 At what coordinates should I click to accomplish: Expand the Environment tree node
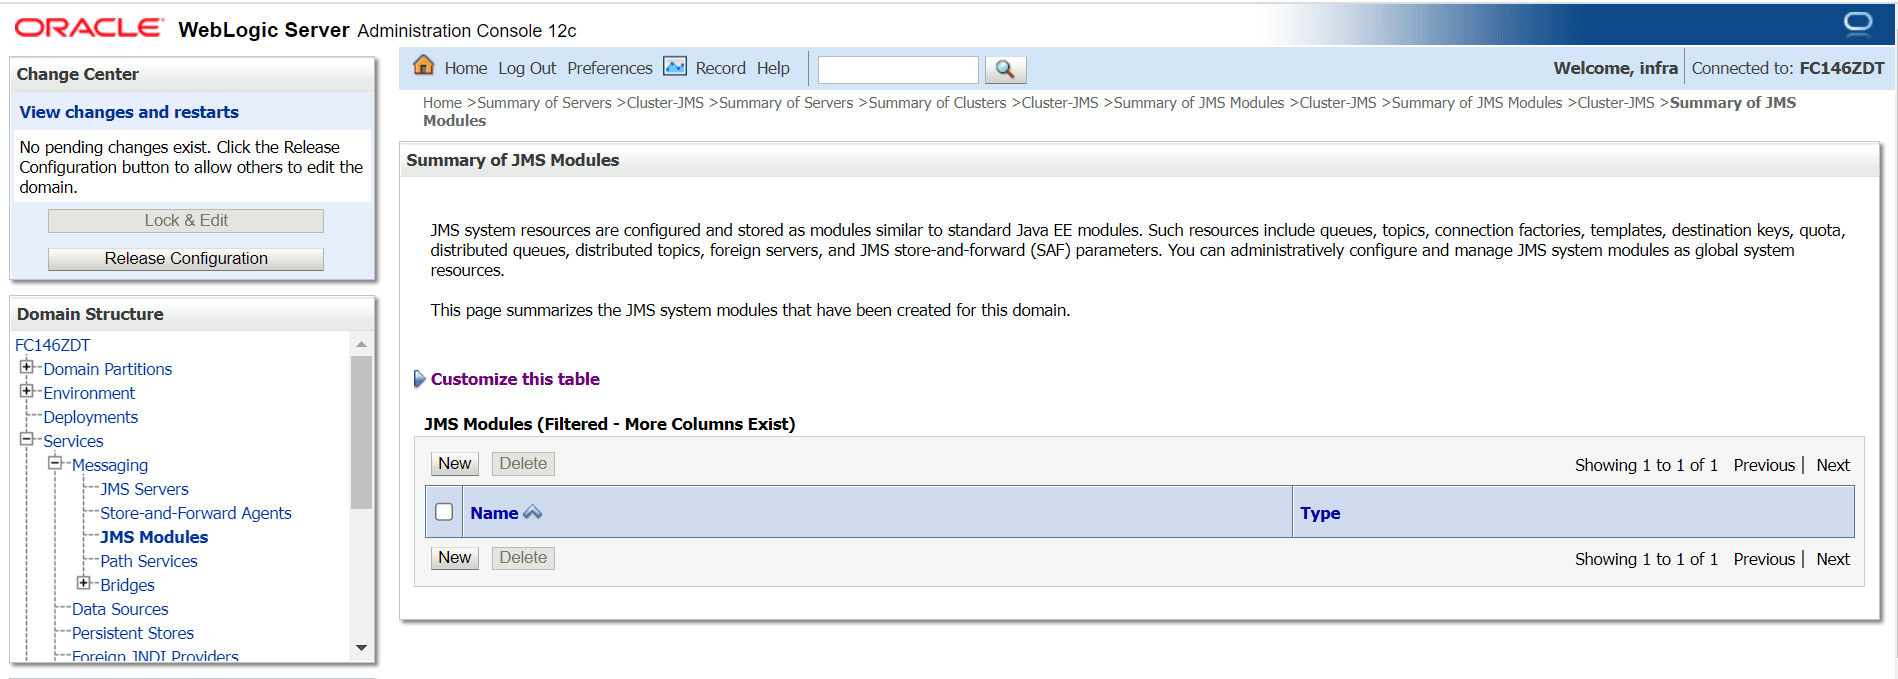pyautogui.click(x=27, y=391)
